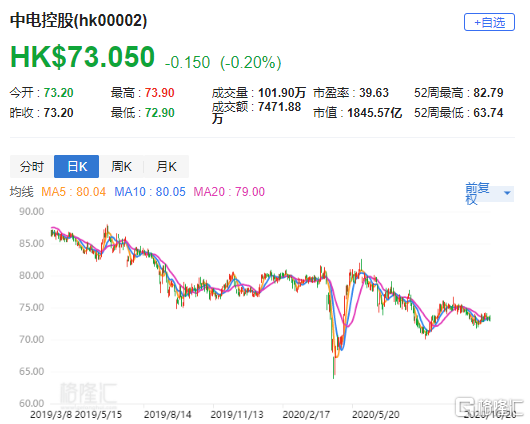The width and height of the screenshot is (530, 424).
Task: Click the 85.00 y-axis label
Action: tap(31, 243)
